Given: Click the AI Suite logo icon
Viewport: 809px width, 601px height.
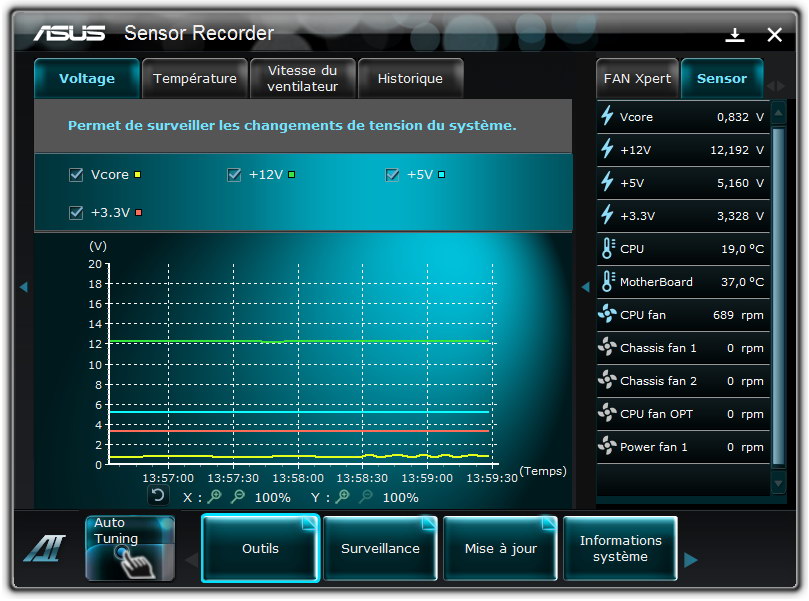Looking at the screenshot, I should pos(45,548).
